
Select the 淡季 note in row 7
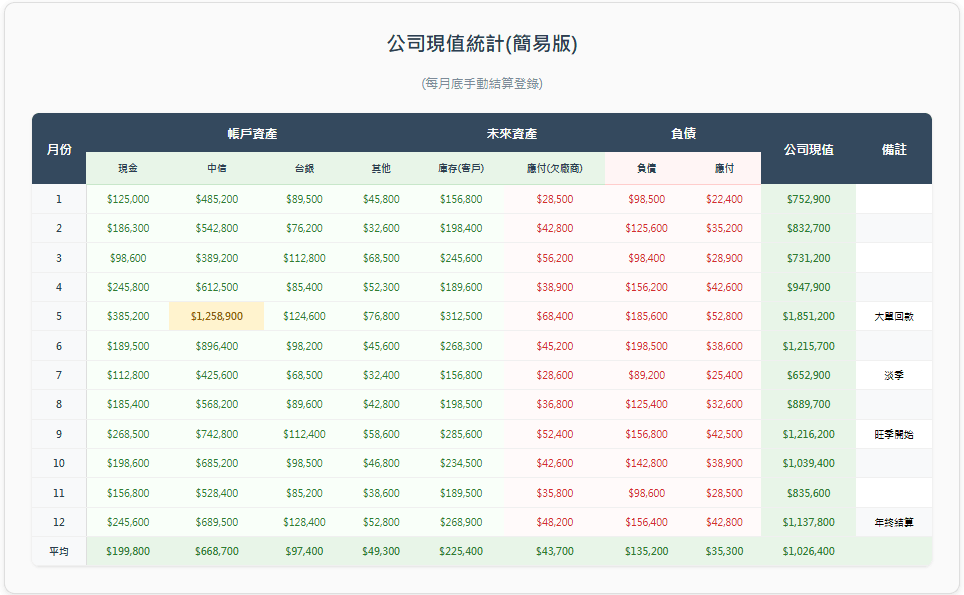895,375
